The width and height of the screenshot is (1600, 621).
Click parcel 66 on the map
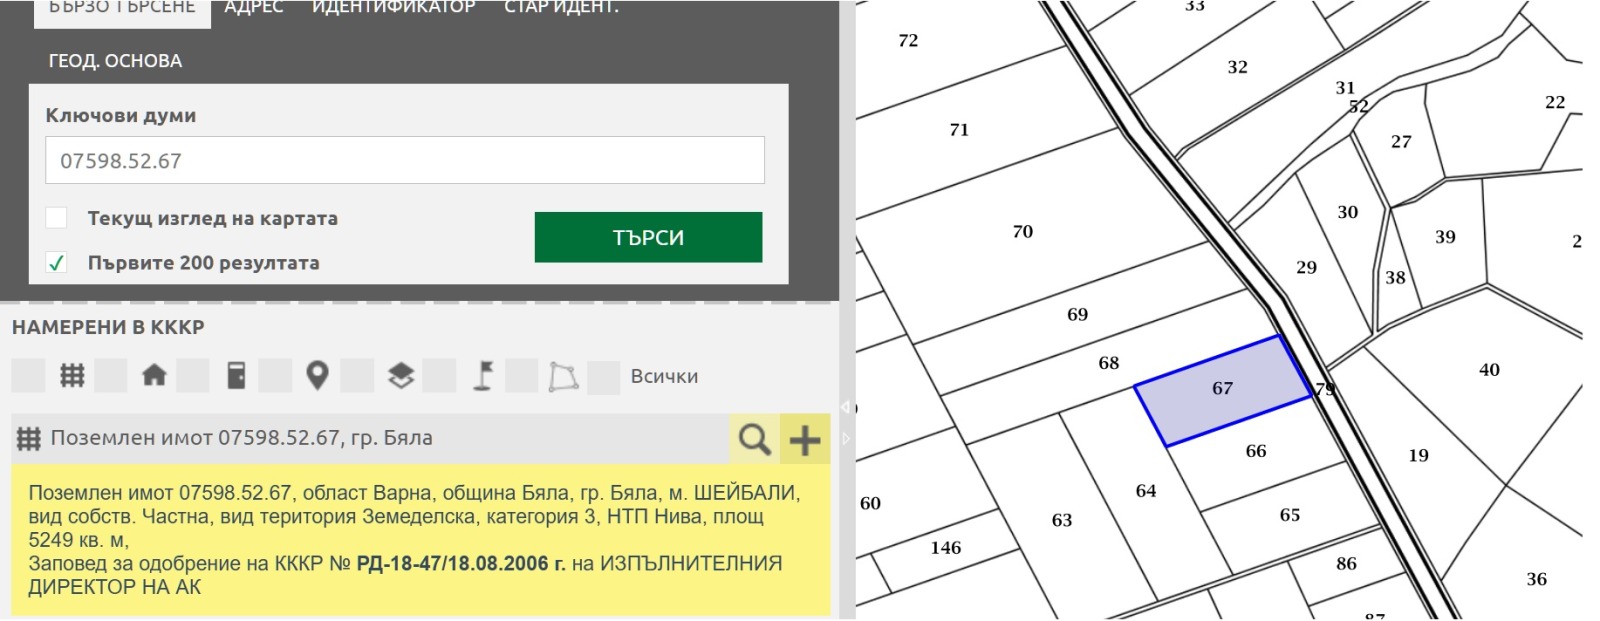(x=1256, y=452)
